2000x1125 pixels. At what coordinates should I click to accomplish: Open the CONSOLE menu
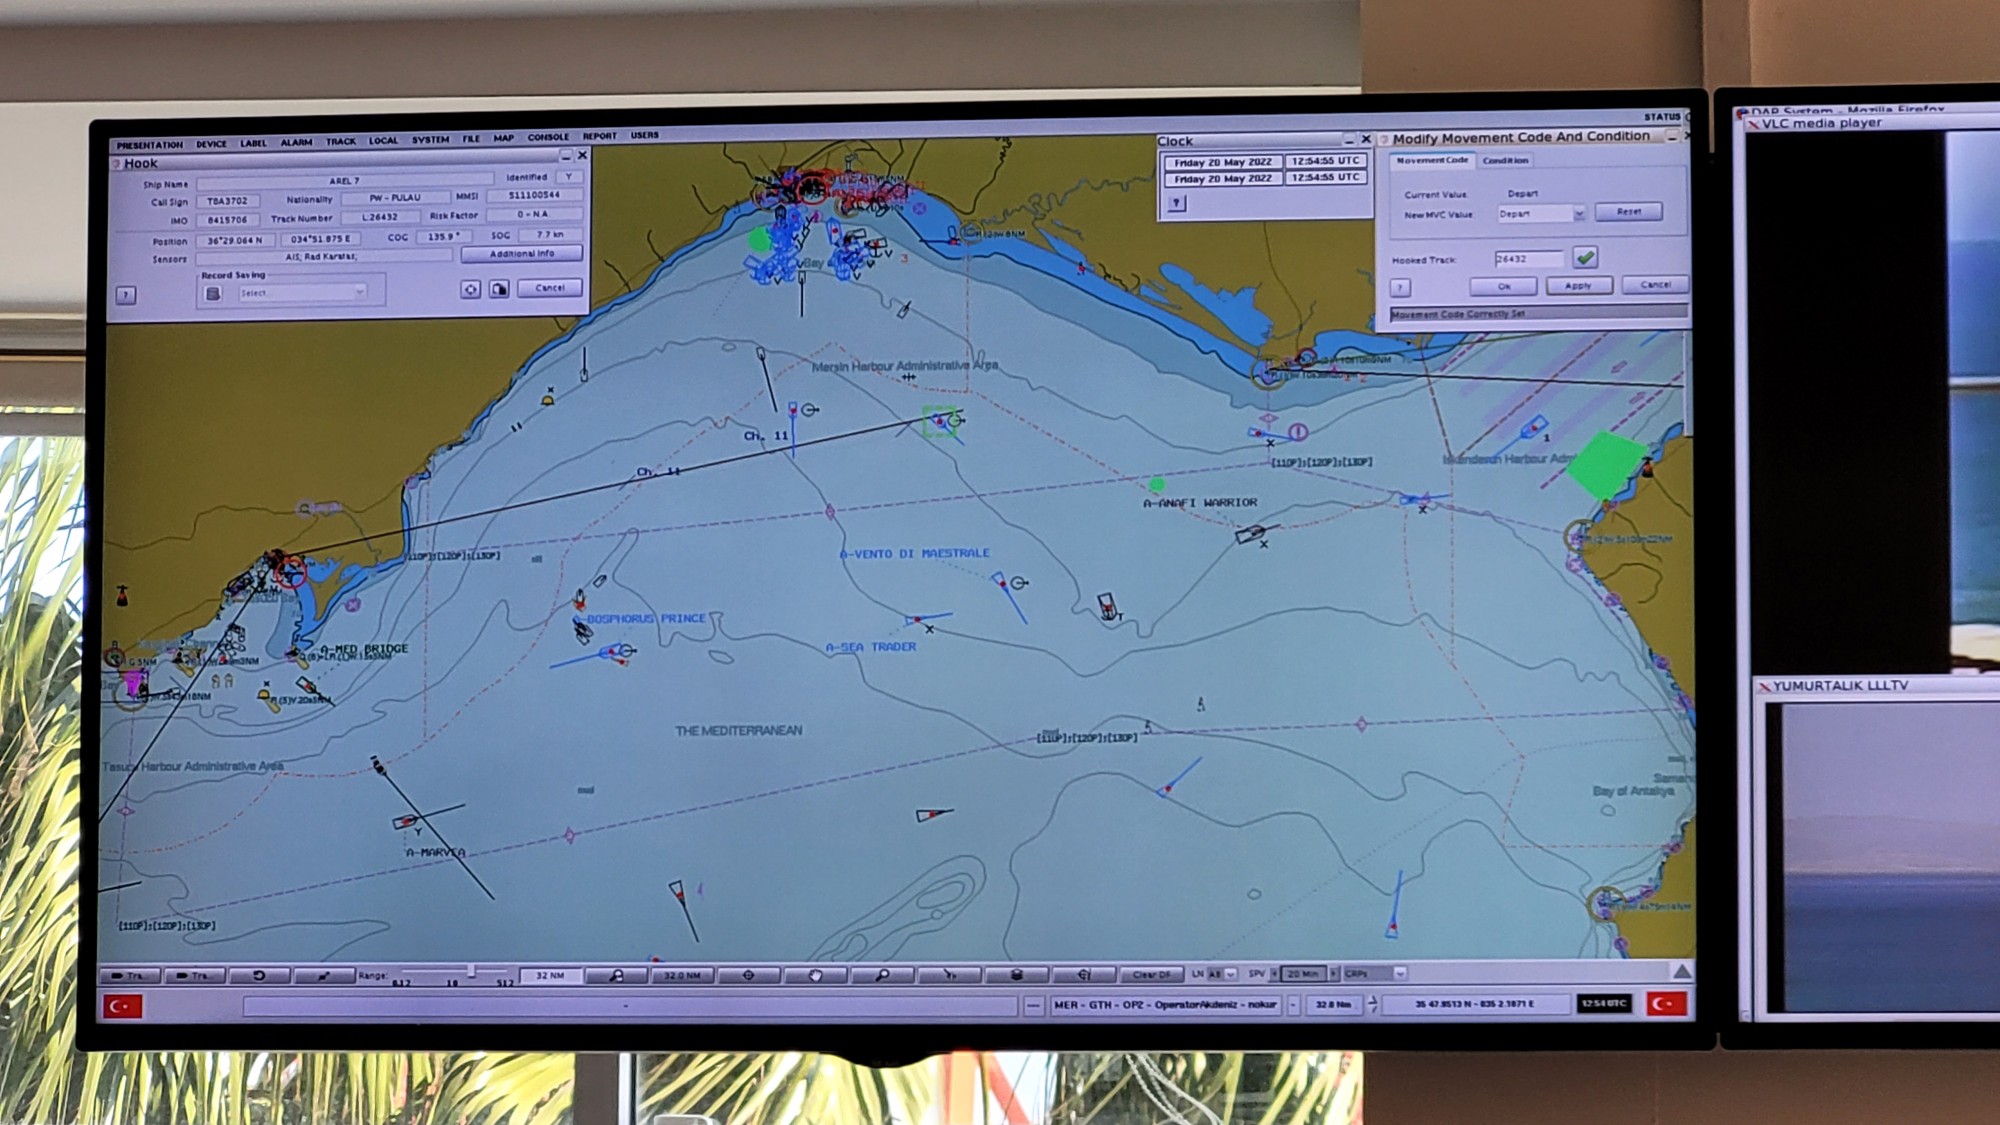coord(548,137)
